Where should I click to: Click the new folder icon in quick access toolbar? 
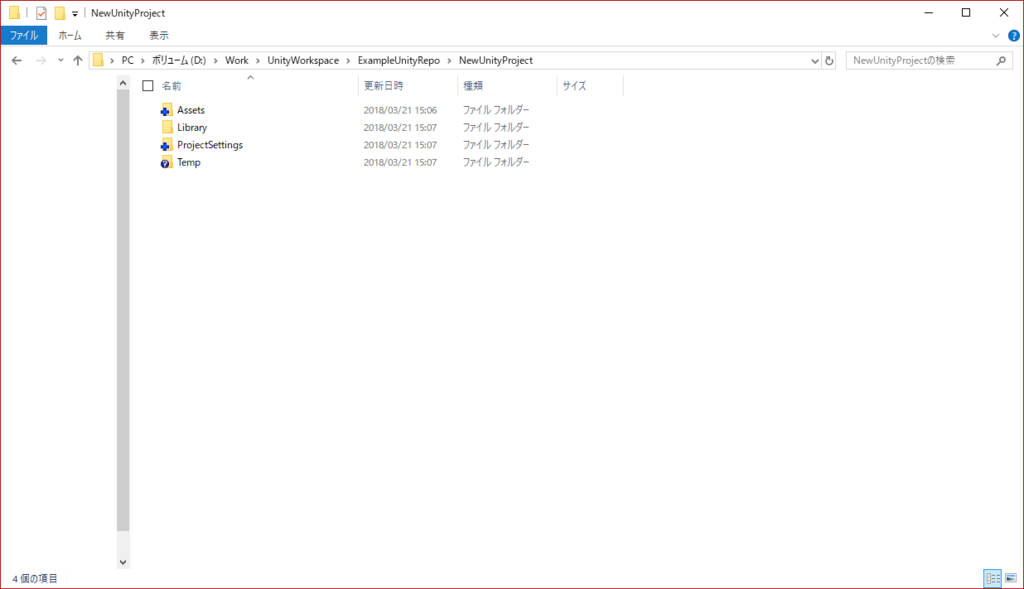point(59,12)
